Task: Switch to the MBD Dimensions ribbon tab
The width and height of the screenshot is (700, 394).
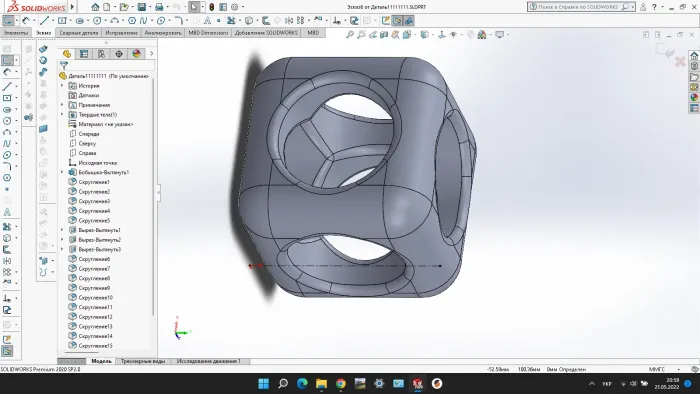Action: point(208,33)
